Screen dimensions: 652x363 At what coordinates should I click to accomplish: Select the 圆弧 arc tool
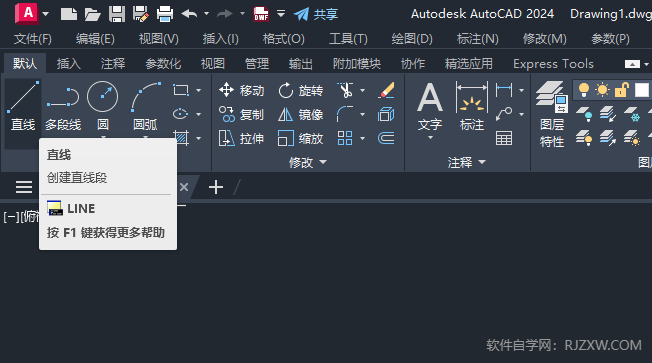(x=145, y=106)
